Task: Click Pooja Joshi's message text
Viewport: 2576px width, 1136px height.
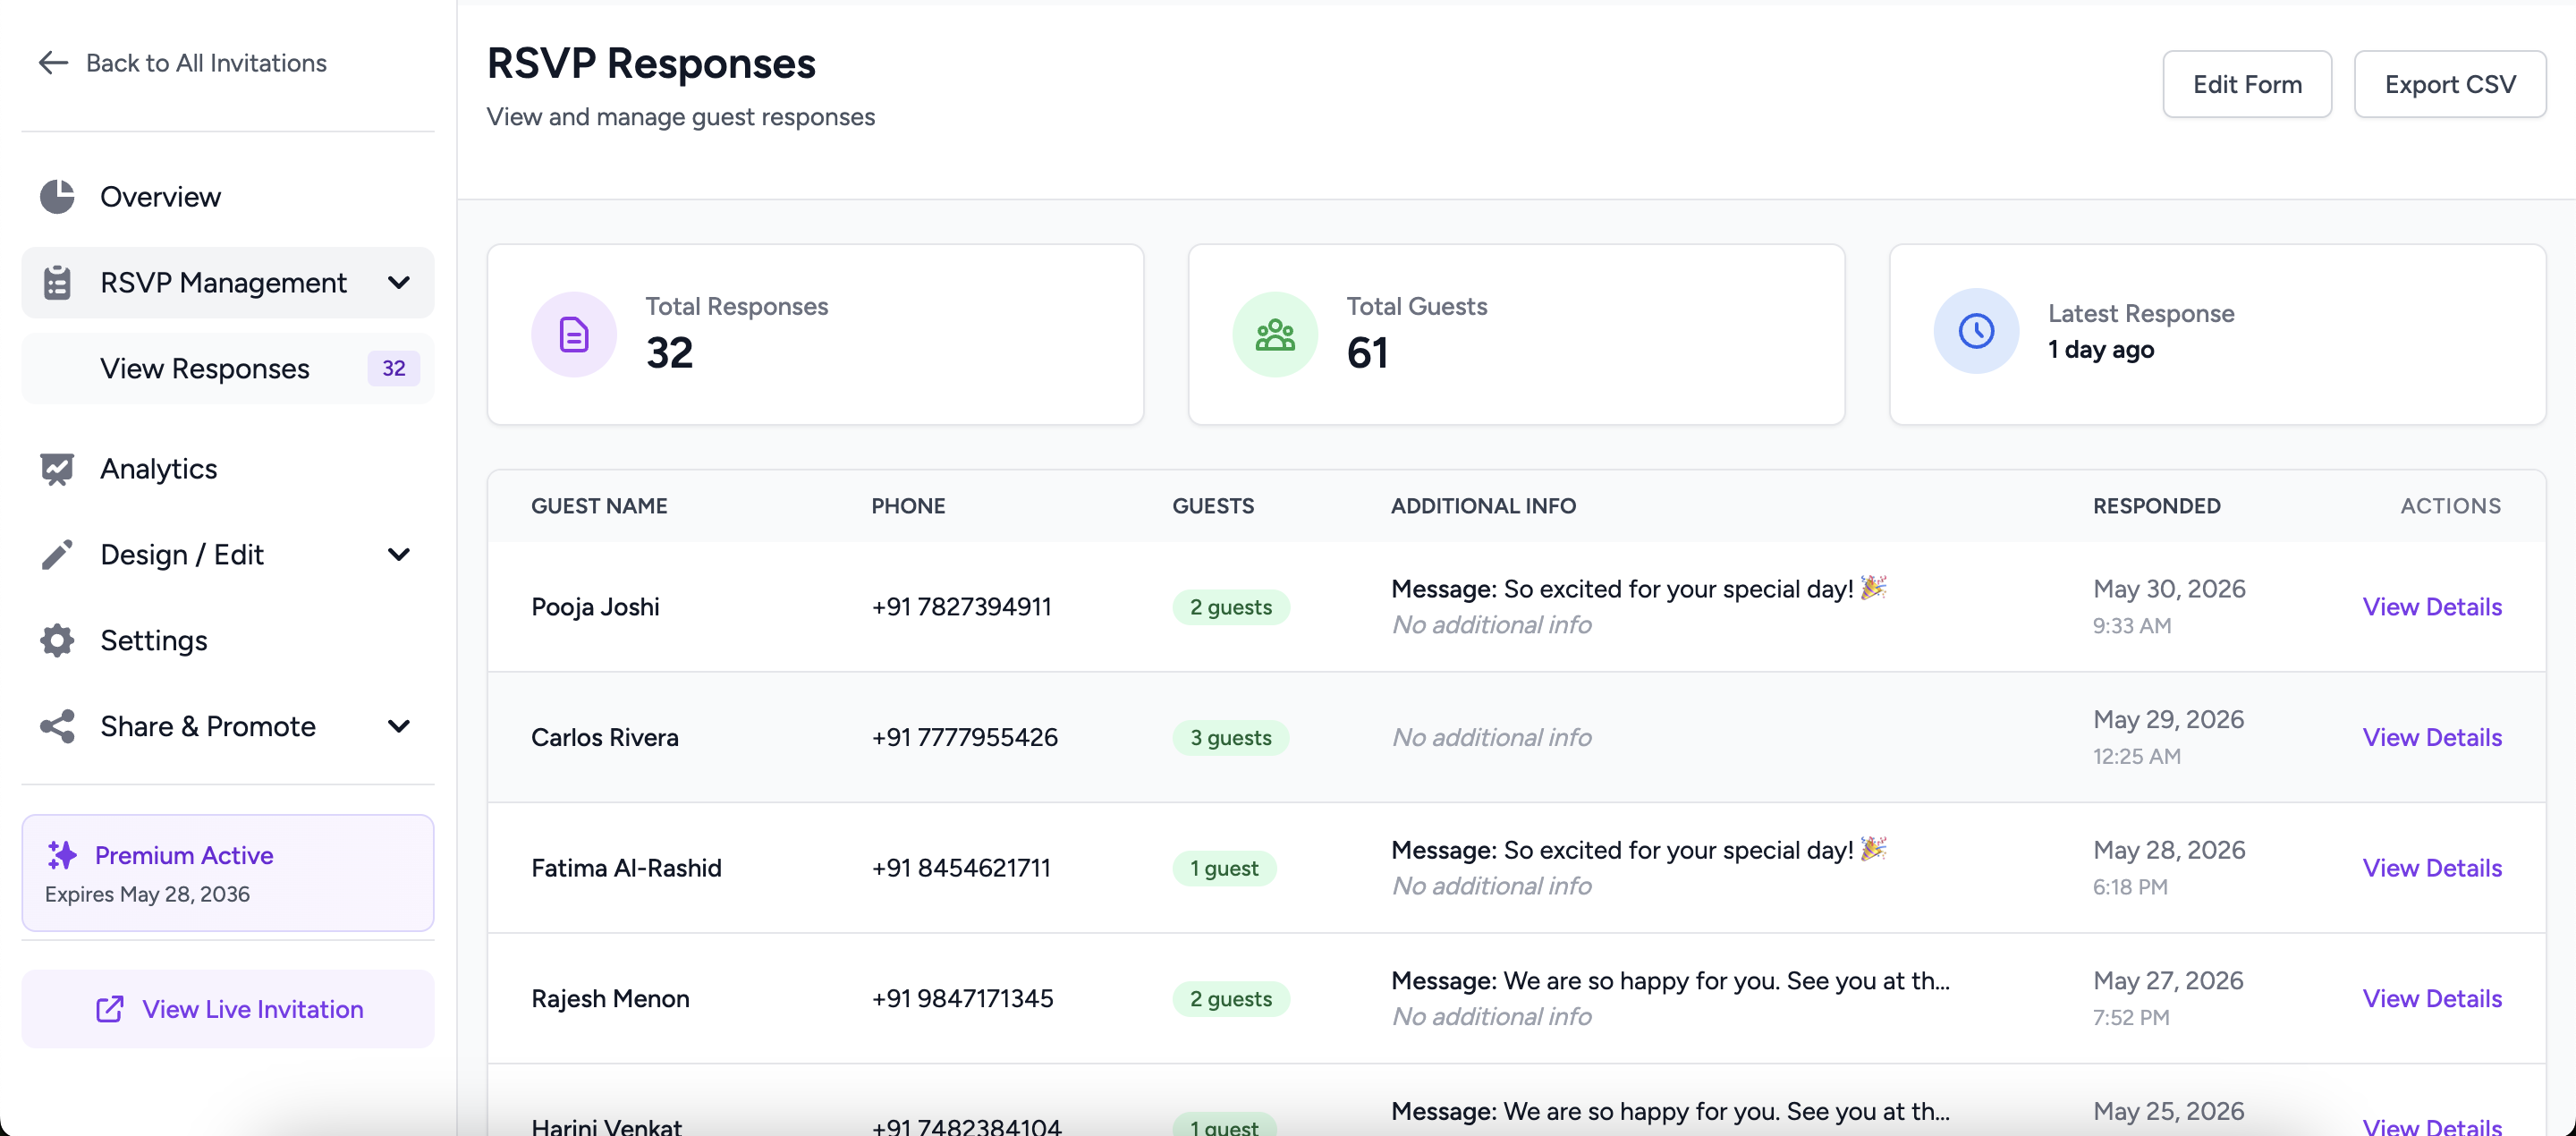Action: [x=1638, y=589]
